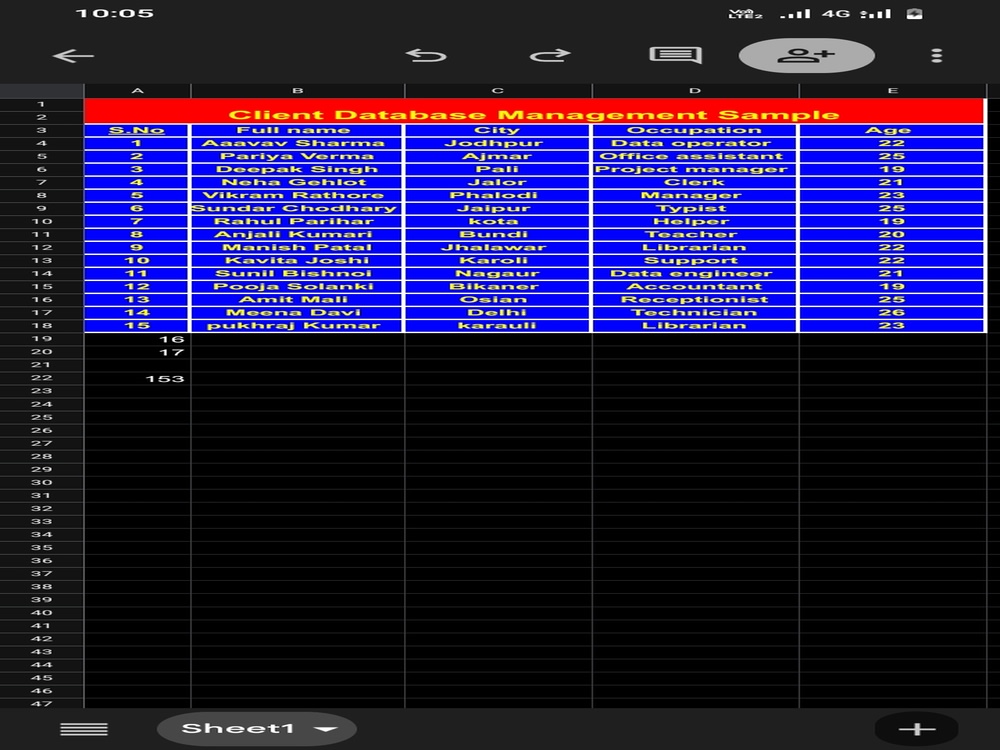Select the Occupation header cell
The height and width of the screenshot is (750, 1000).
tap(695, 130)
